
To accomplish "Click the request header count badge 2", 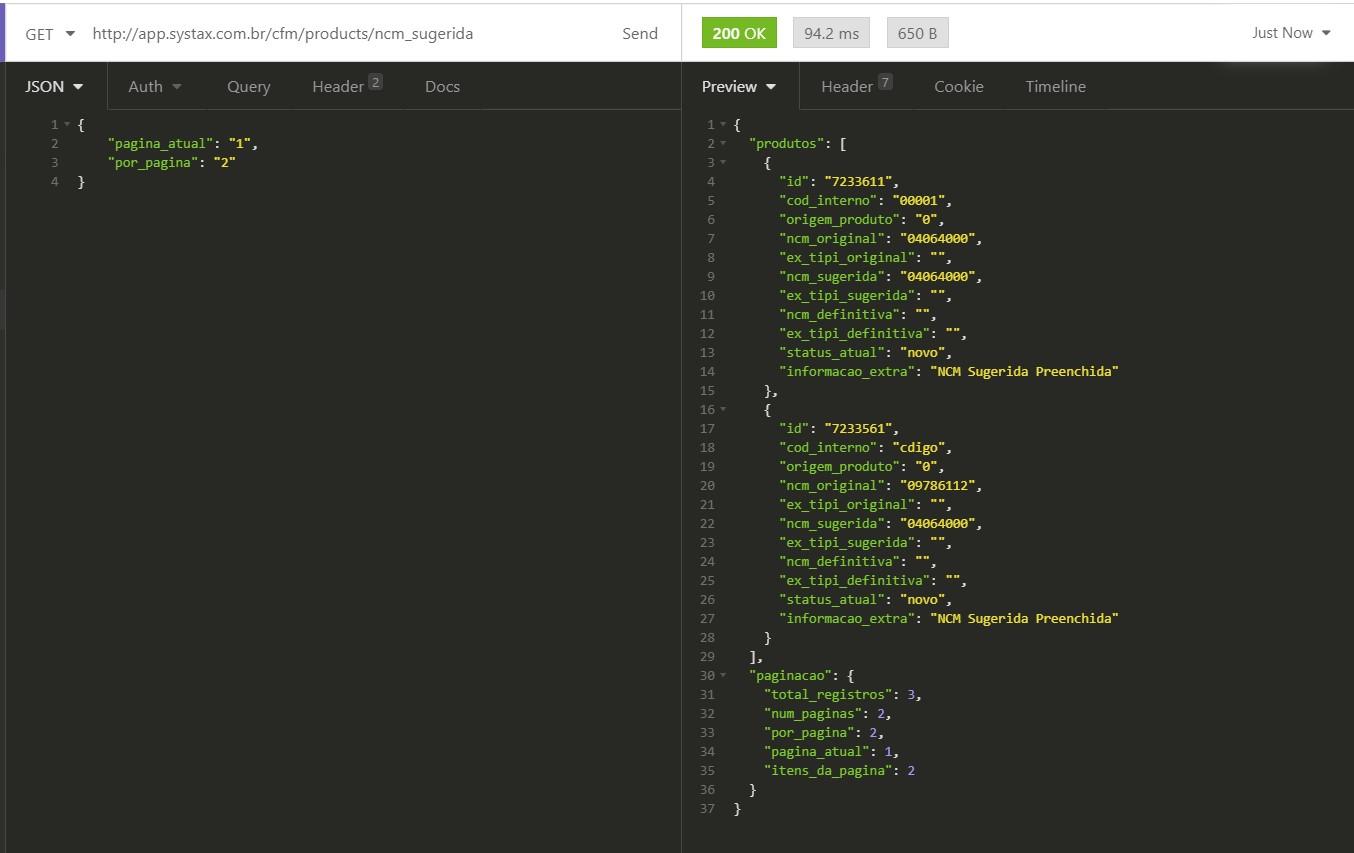I will point(375,82).
